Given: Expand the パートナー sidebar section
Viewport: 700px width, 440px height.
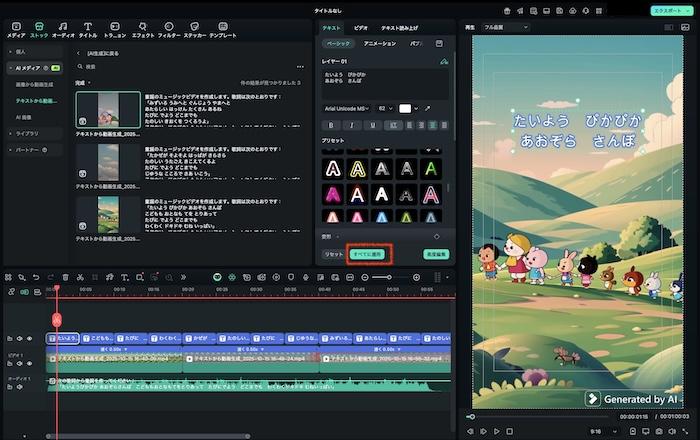Looking at the screenshot, I should coord(34,150).
